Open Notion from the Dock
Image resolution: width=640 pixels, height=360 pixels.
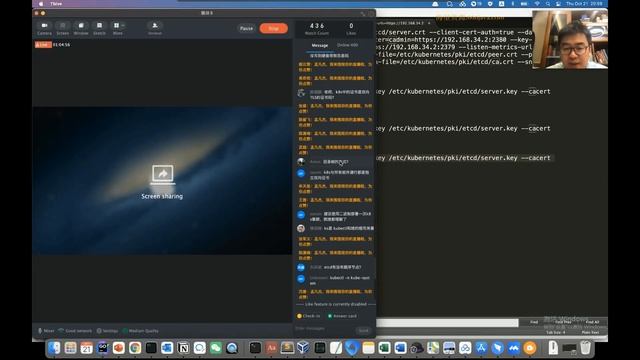(x=183, y=348)
